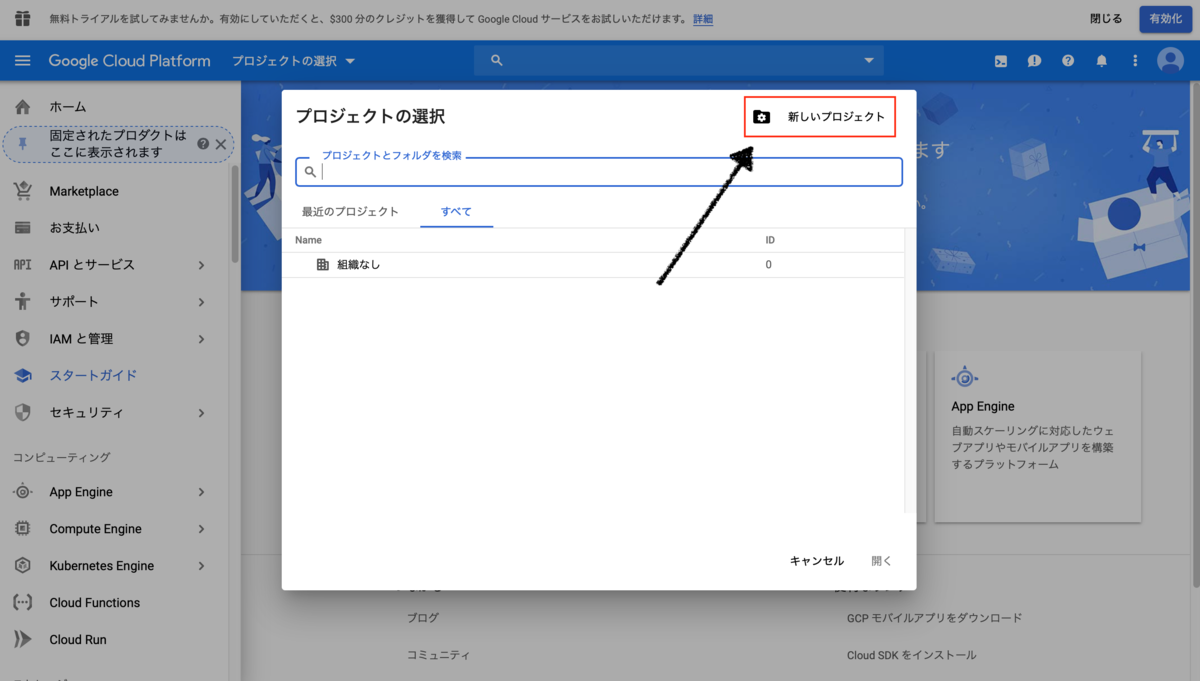The image size is (1200, 681).
Task: Click the 組織なし organization grid icon
Action: (322, 265)
